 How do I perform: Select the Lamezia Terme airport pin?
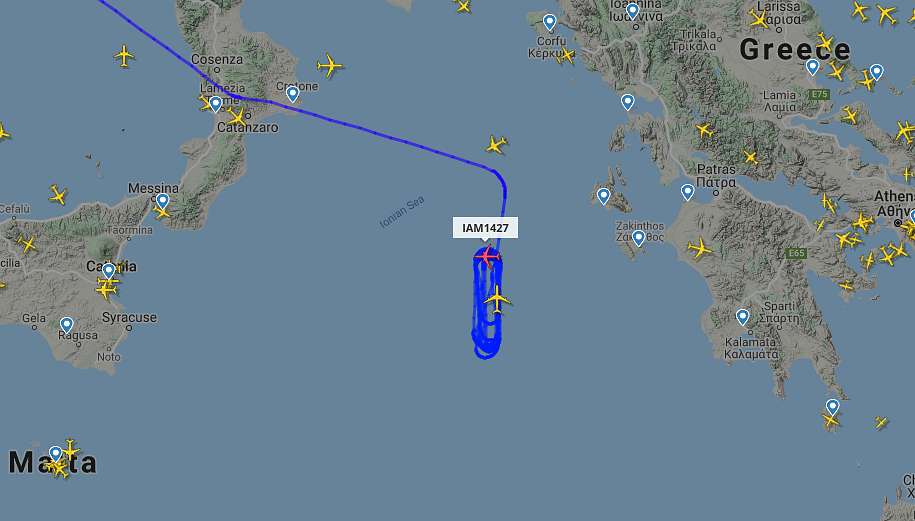click(x=215, y=104)
